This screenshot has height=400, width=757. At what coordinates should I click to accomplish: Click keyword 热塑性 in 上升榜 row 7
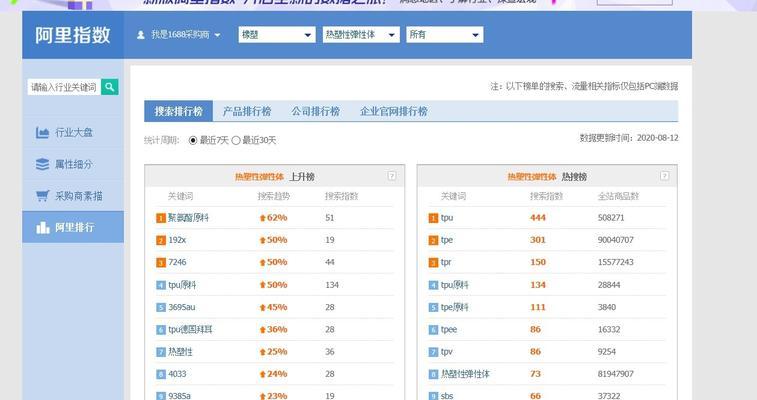tap(180, 352)
